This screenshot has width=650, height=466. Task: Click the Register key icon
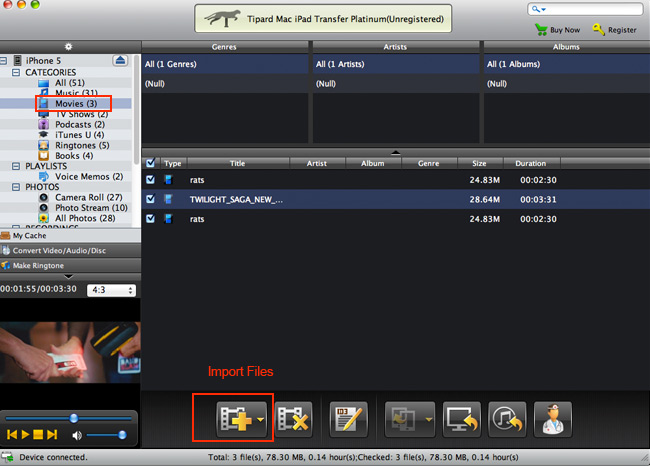pyautogui.click(x=599, y=29)
